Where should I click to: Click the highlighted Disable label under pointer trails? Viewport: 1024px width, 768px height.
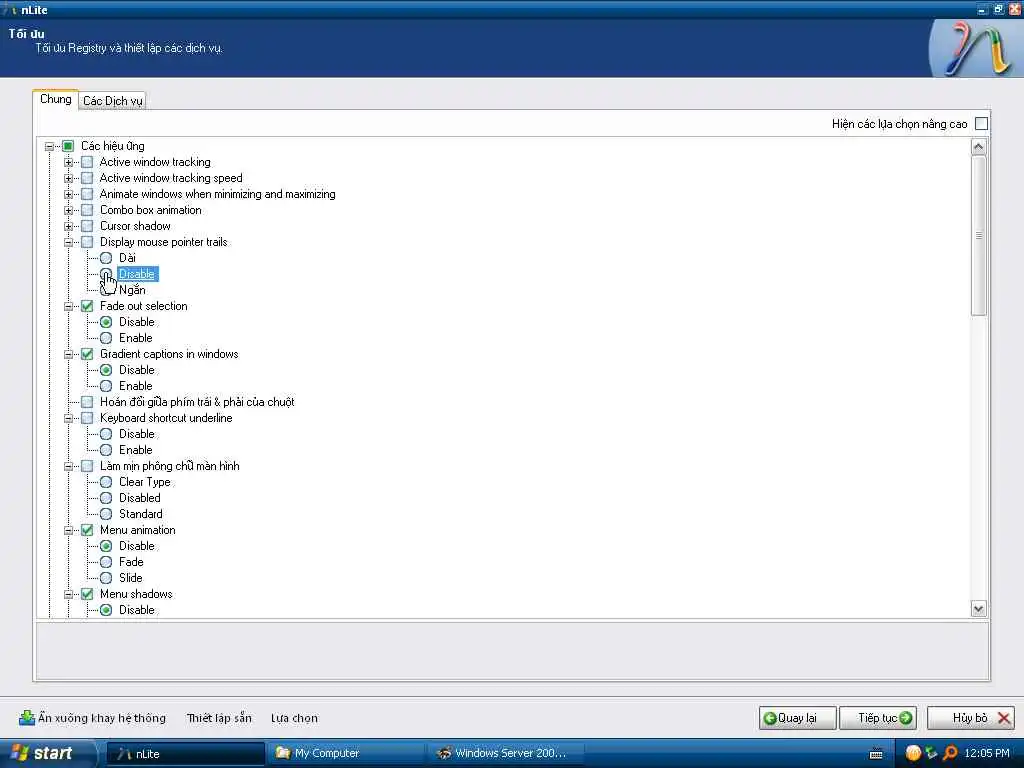pos(137,274)
